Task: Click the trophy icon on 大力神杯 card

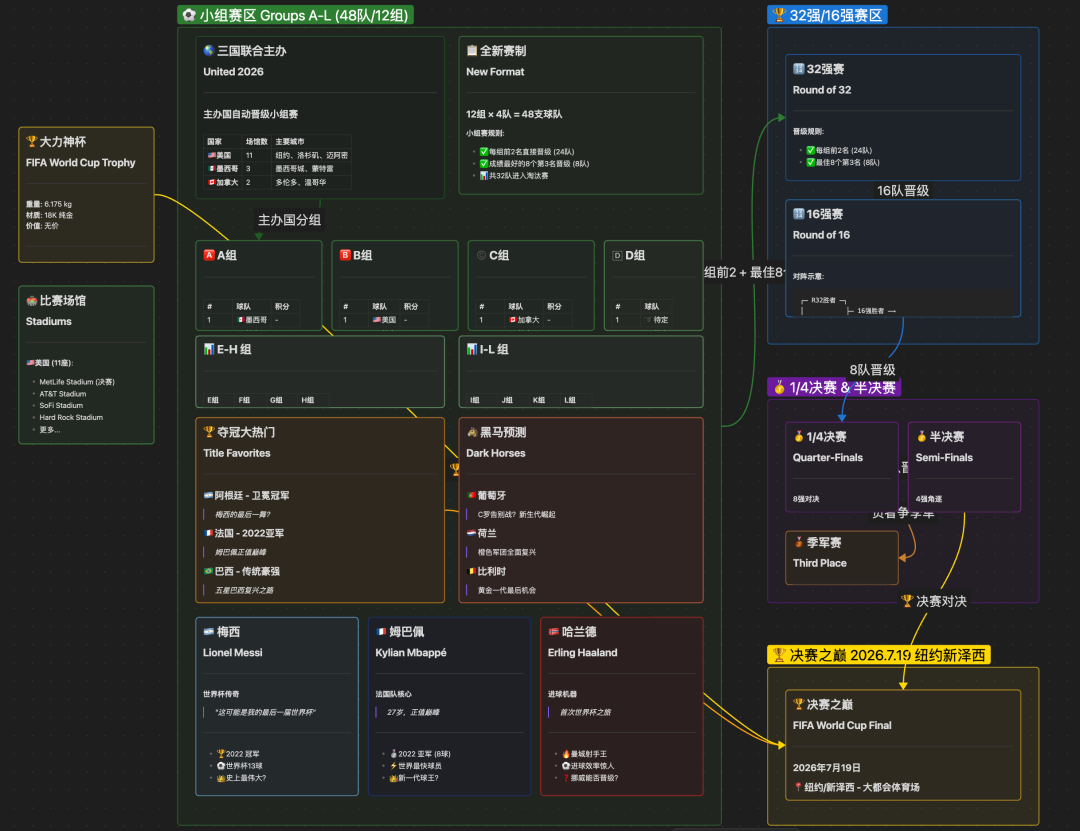Action: pyautogui.click(x=31, y=141)
